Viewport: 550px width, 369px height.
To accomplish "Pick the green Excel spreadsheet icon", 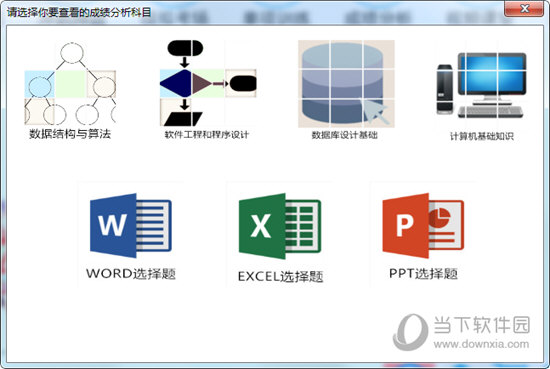I will coord(280,226).
